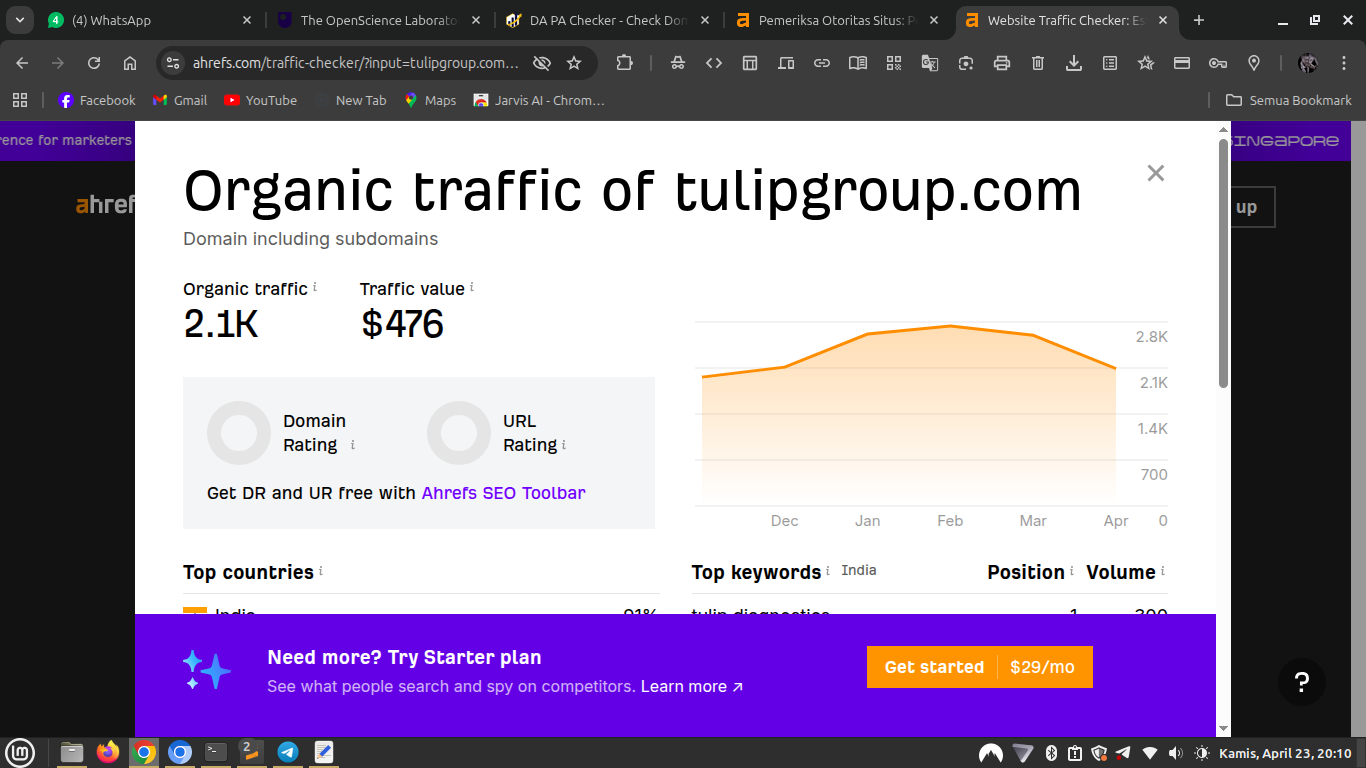Click the Top keywords info icon
This screenshot has width=1366, height=768.
(x=829, y=571)
